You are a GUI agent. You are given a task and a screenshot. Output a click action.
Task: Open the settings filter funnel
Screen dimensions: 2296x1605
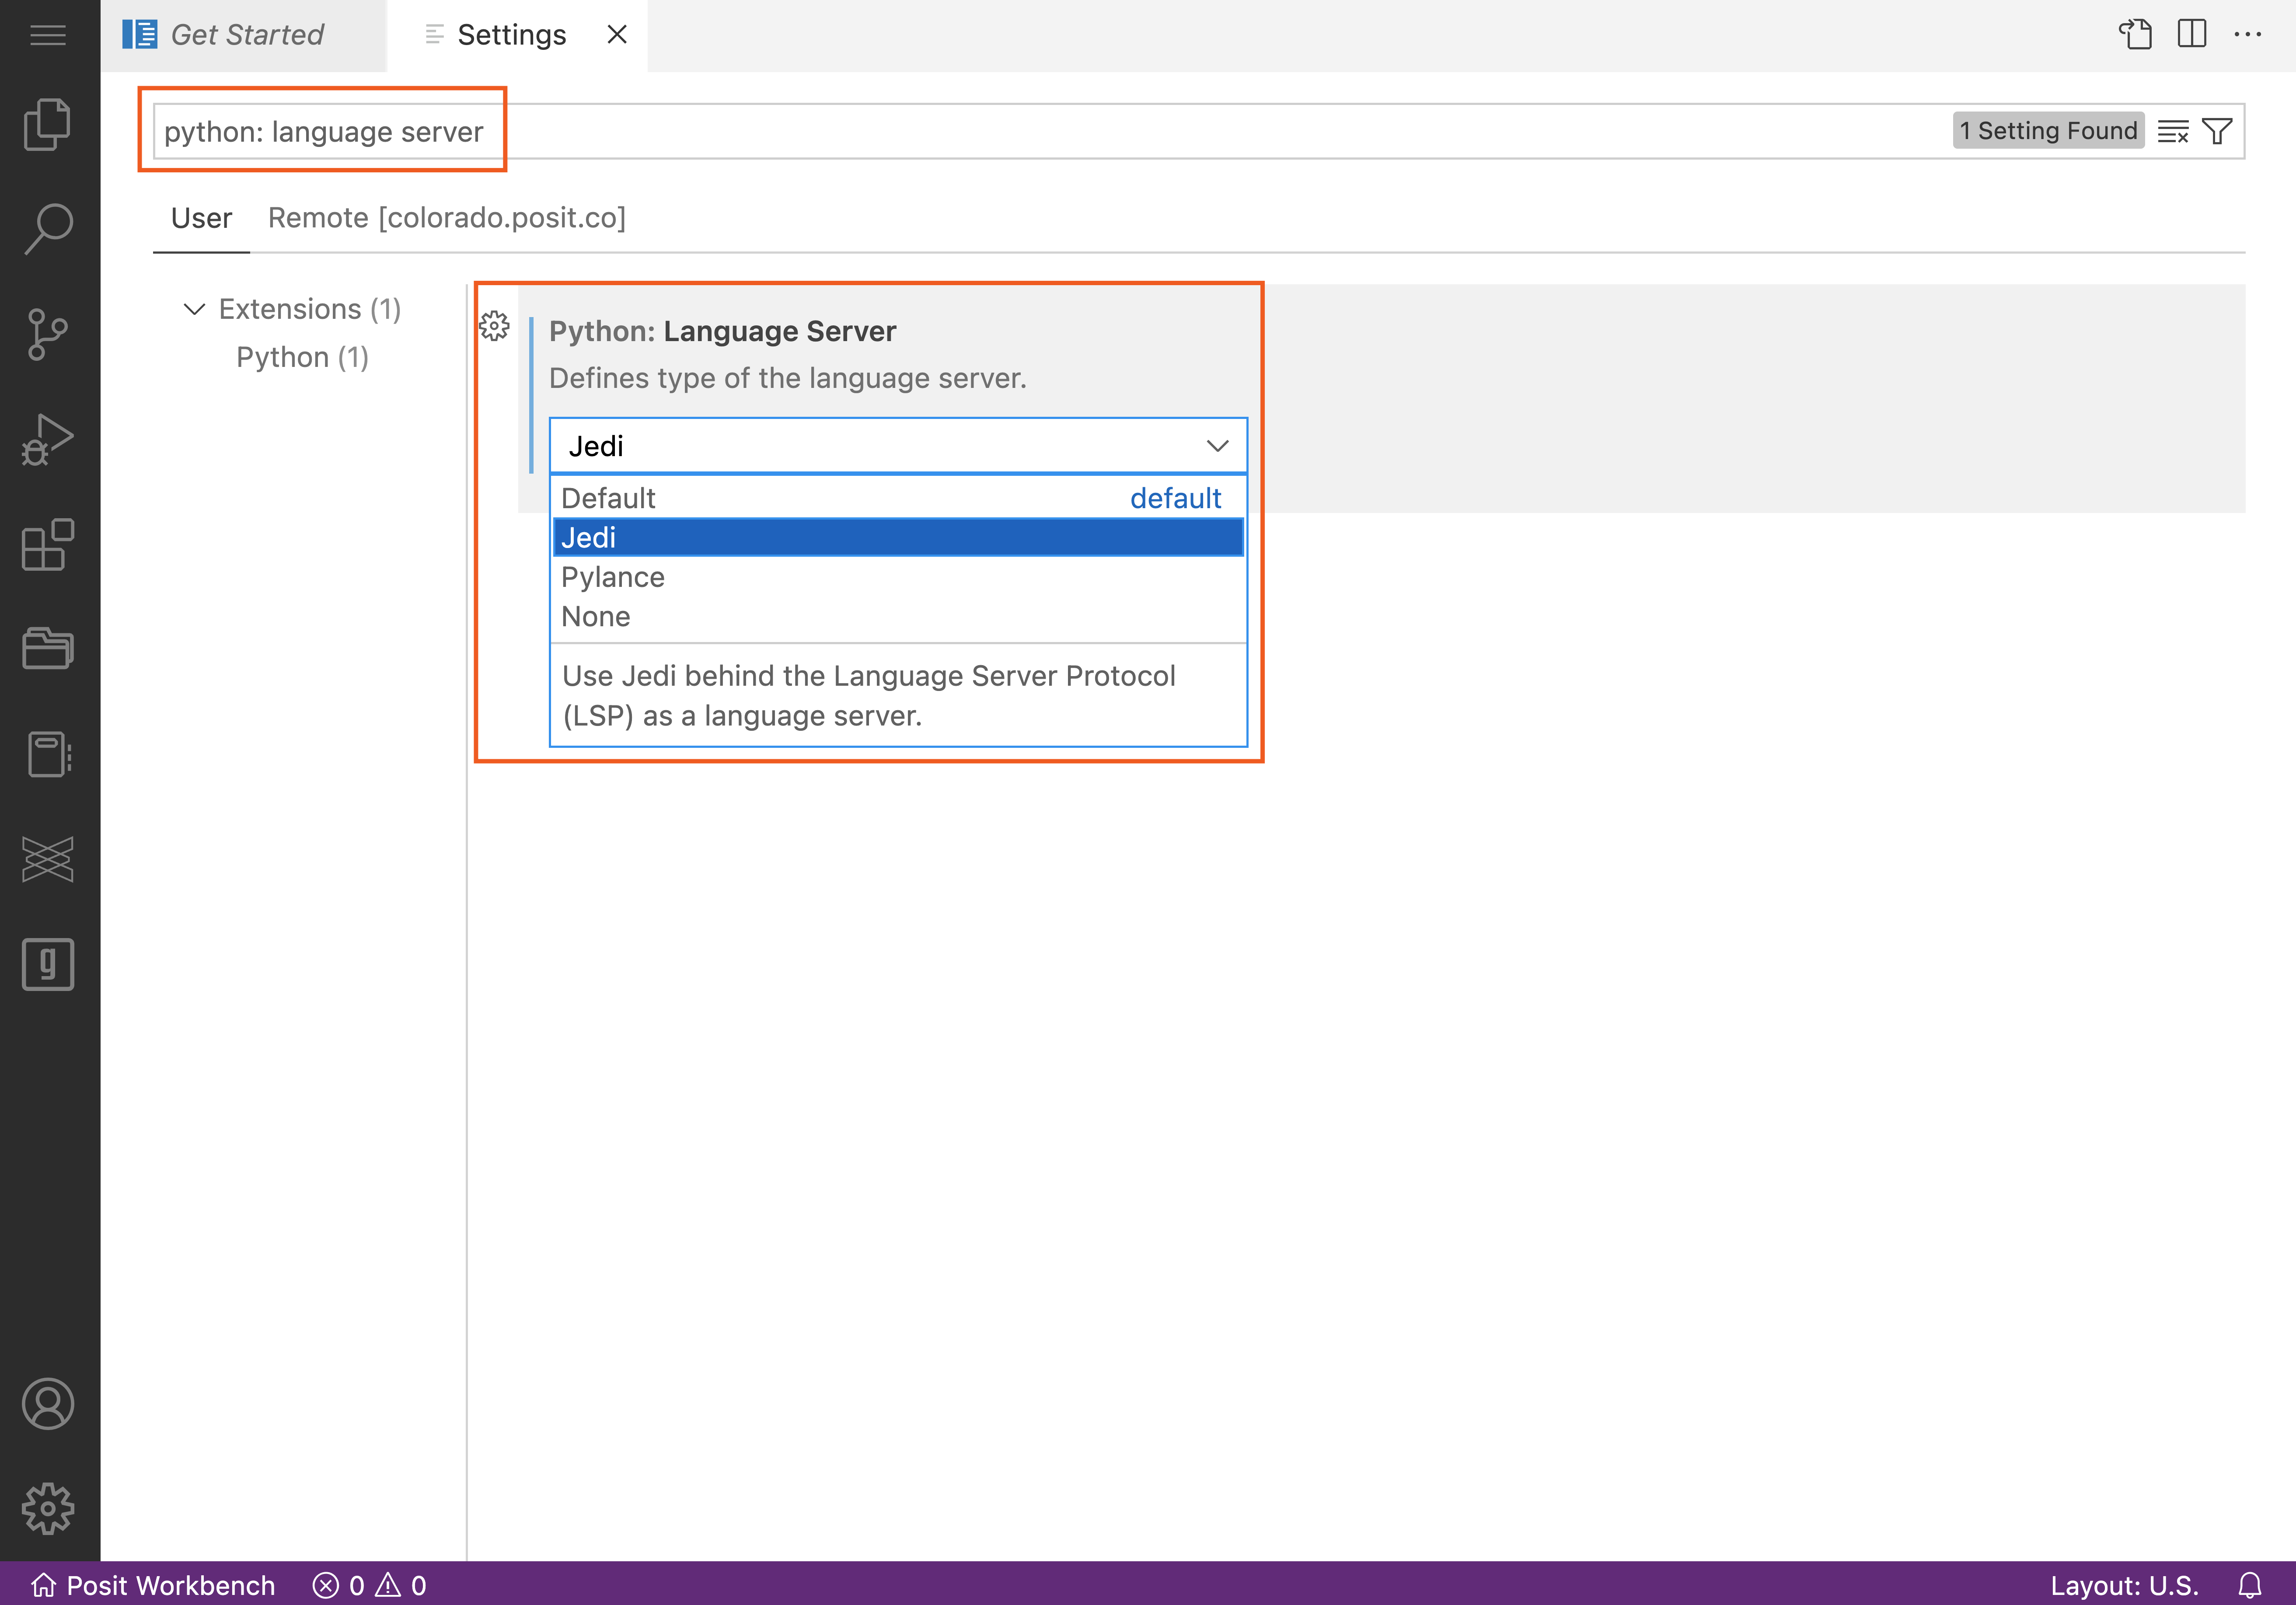pos(2217,131)
